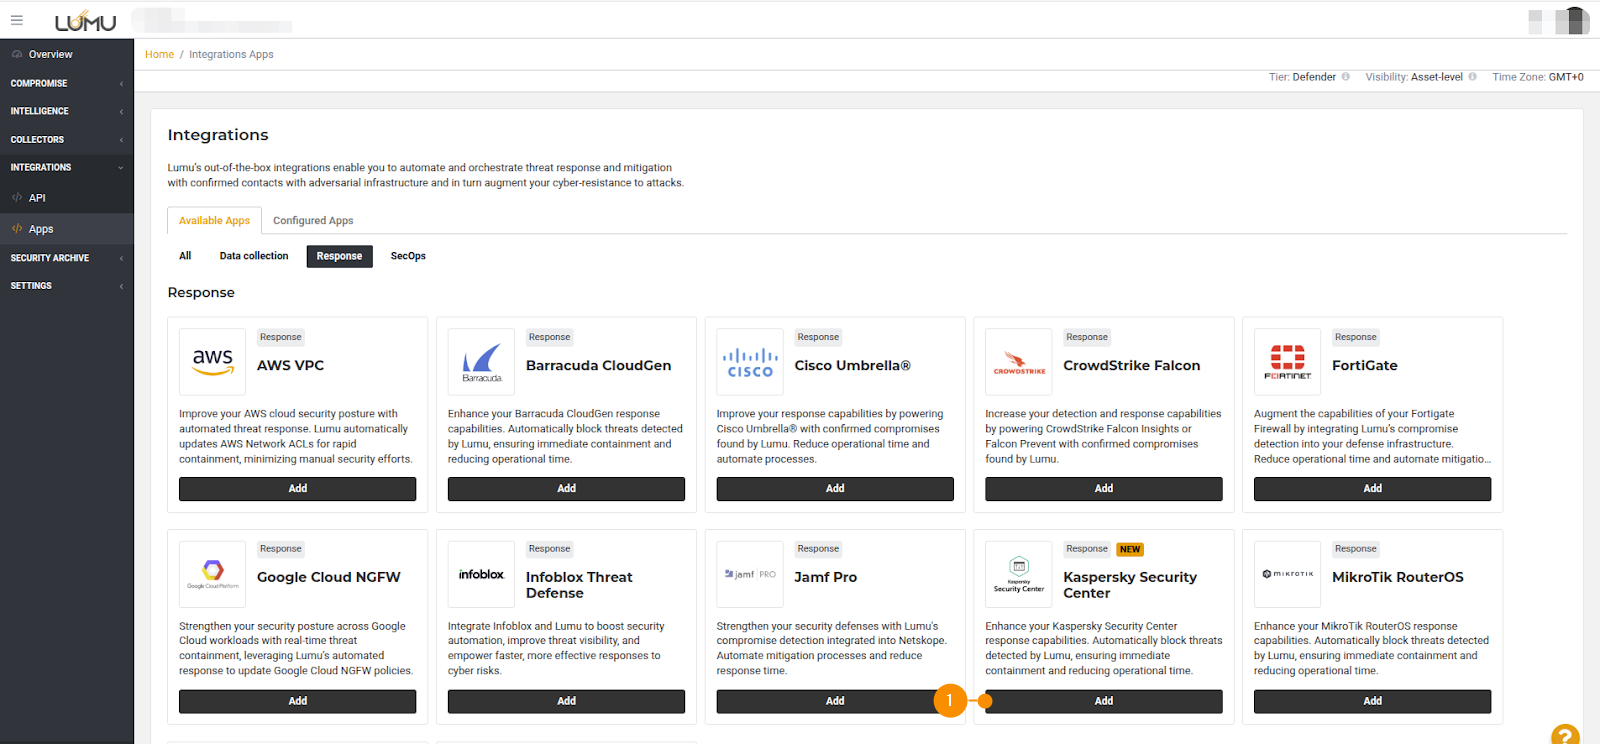Click the CrowdStrike Falcon logo
Viewport: 1600px width, 744px height.
pos(1018,362)
